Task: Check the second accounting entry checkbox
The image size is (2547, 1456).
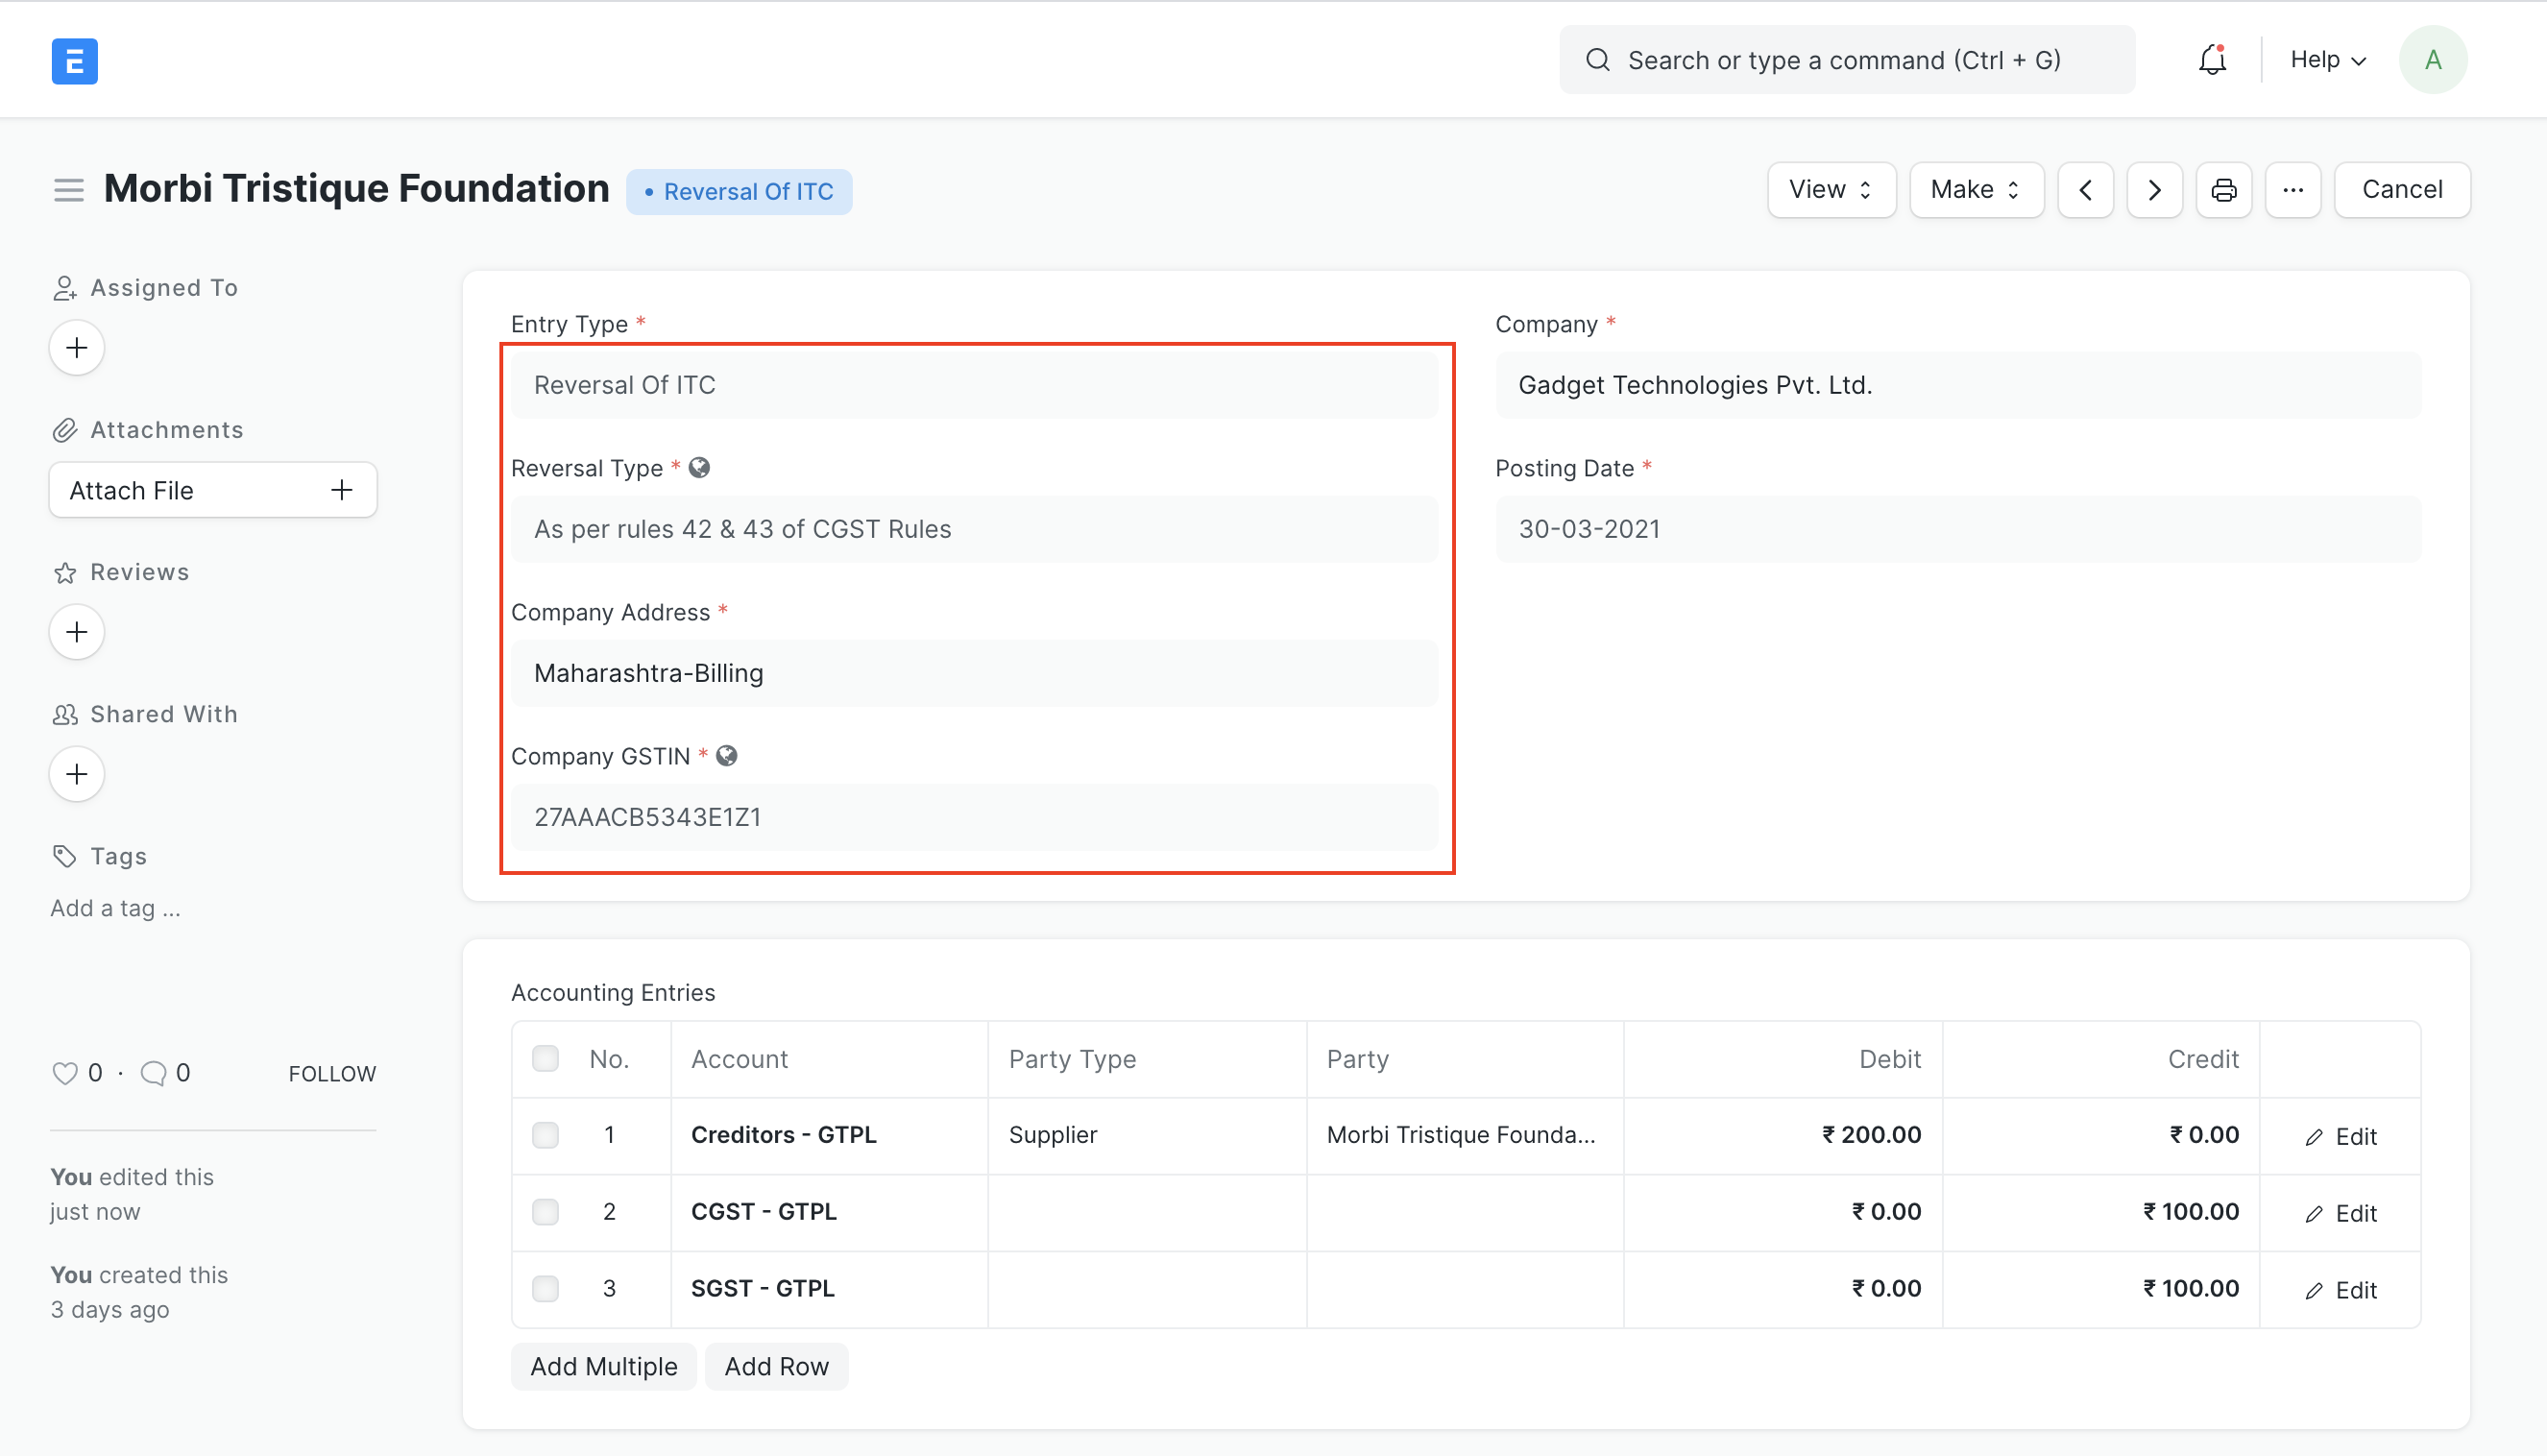Action: [546, 1211]
